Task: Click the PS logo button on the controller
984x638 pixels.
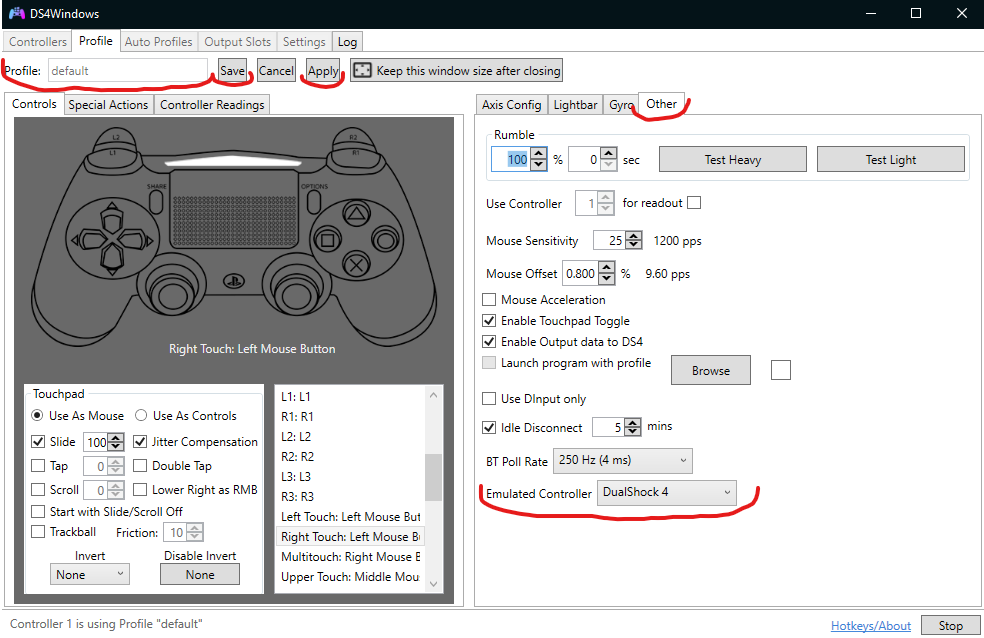Action: coord(234,281)
